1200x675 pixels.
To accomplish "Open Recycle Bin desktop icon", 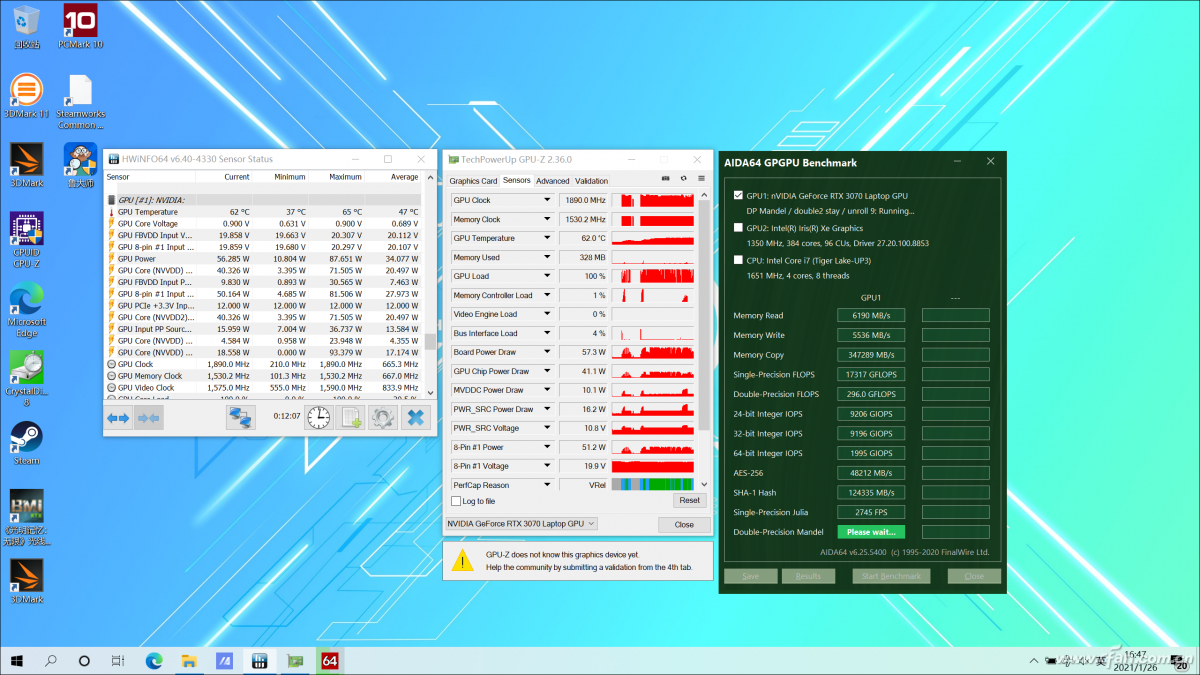I will tap(26, 27).
